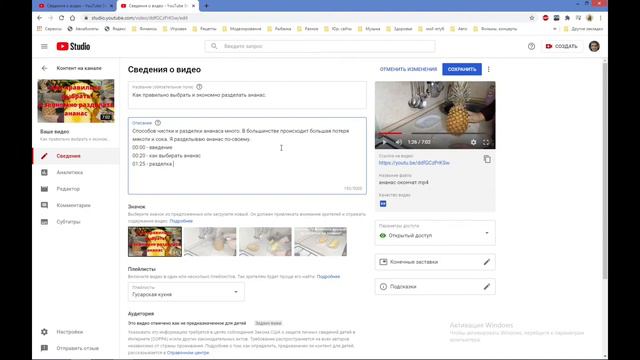Click the help icon beside description label
Image resolution: width=640 pixels, height=360 pixels.
[x=158, y=123]
